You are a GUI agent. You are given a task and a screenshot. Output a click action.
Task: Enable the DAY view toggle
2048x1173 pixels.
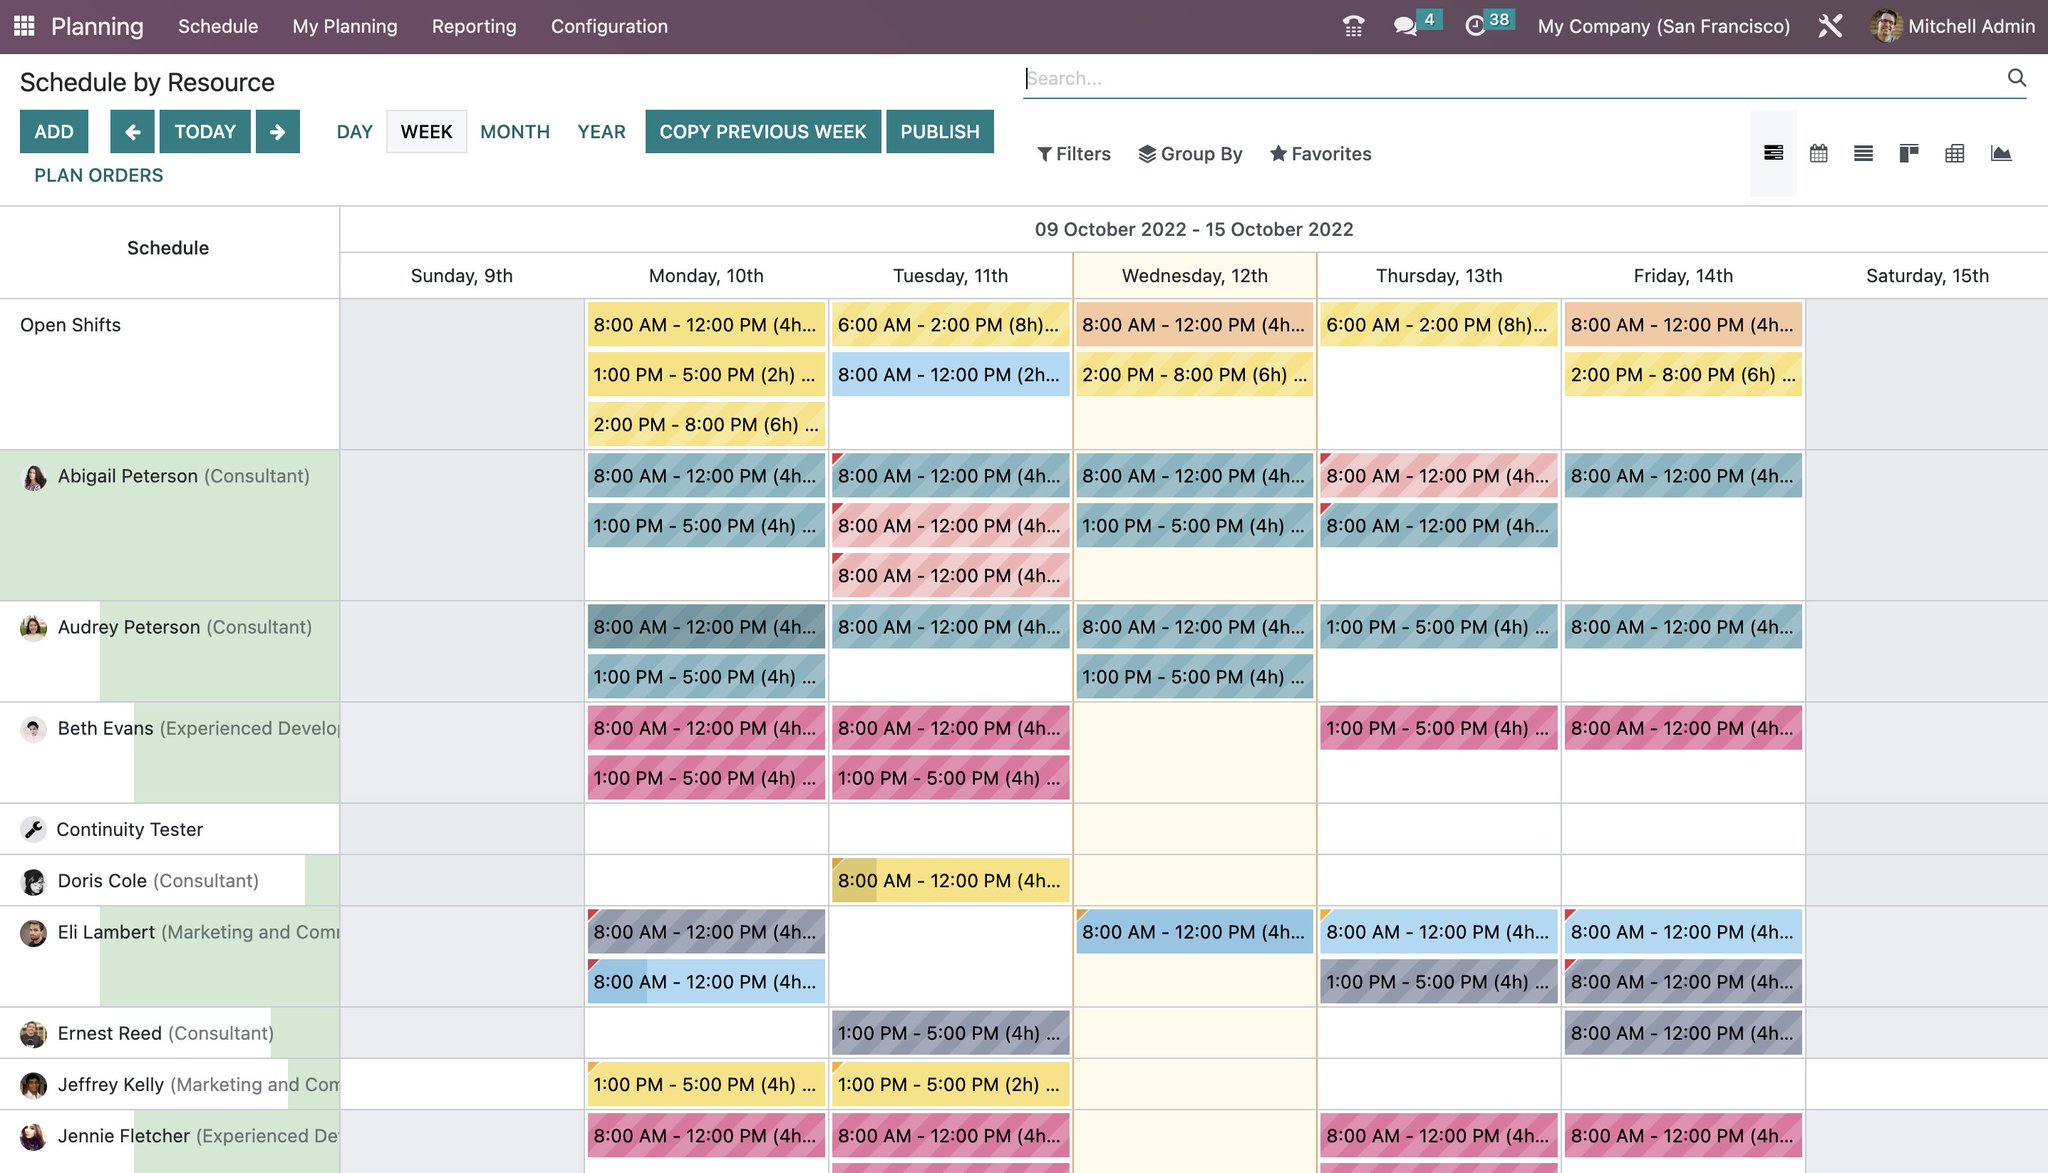coord(354,131)
